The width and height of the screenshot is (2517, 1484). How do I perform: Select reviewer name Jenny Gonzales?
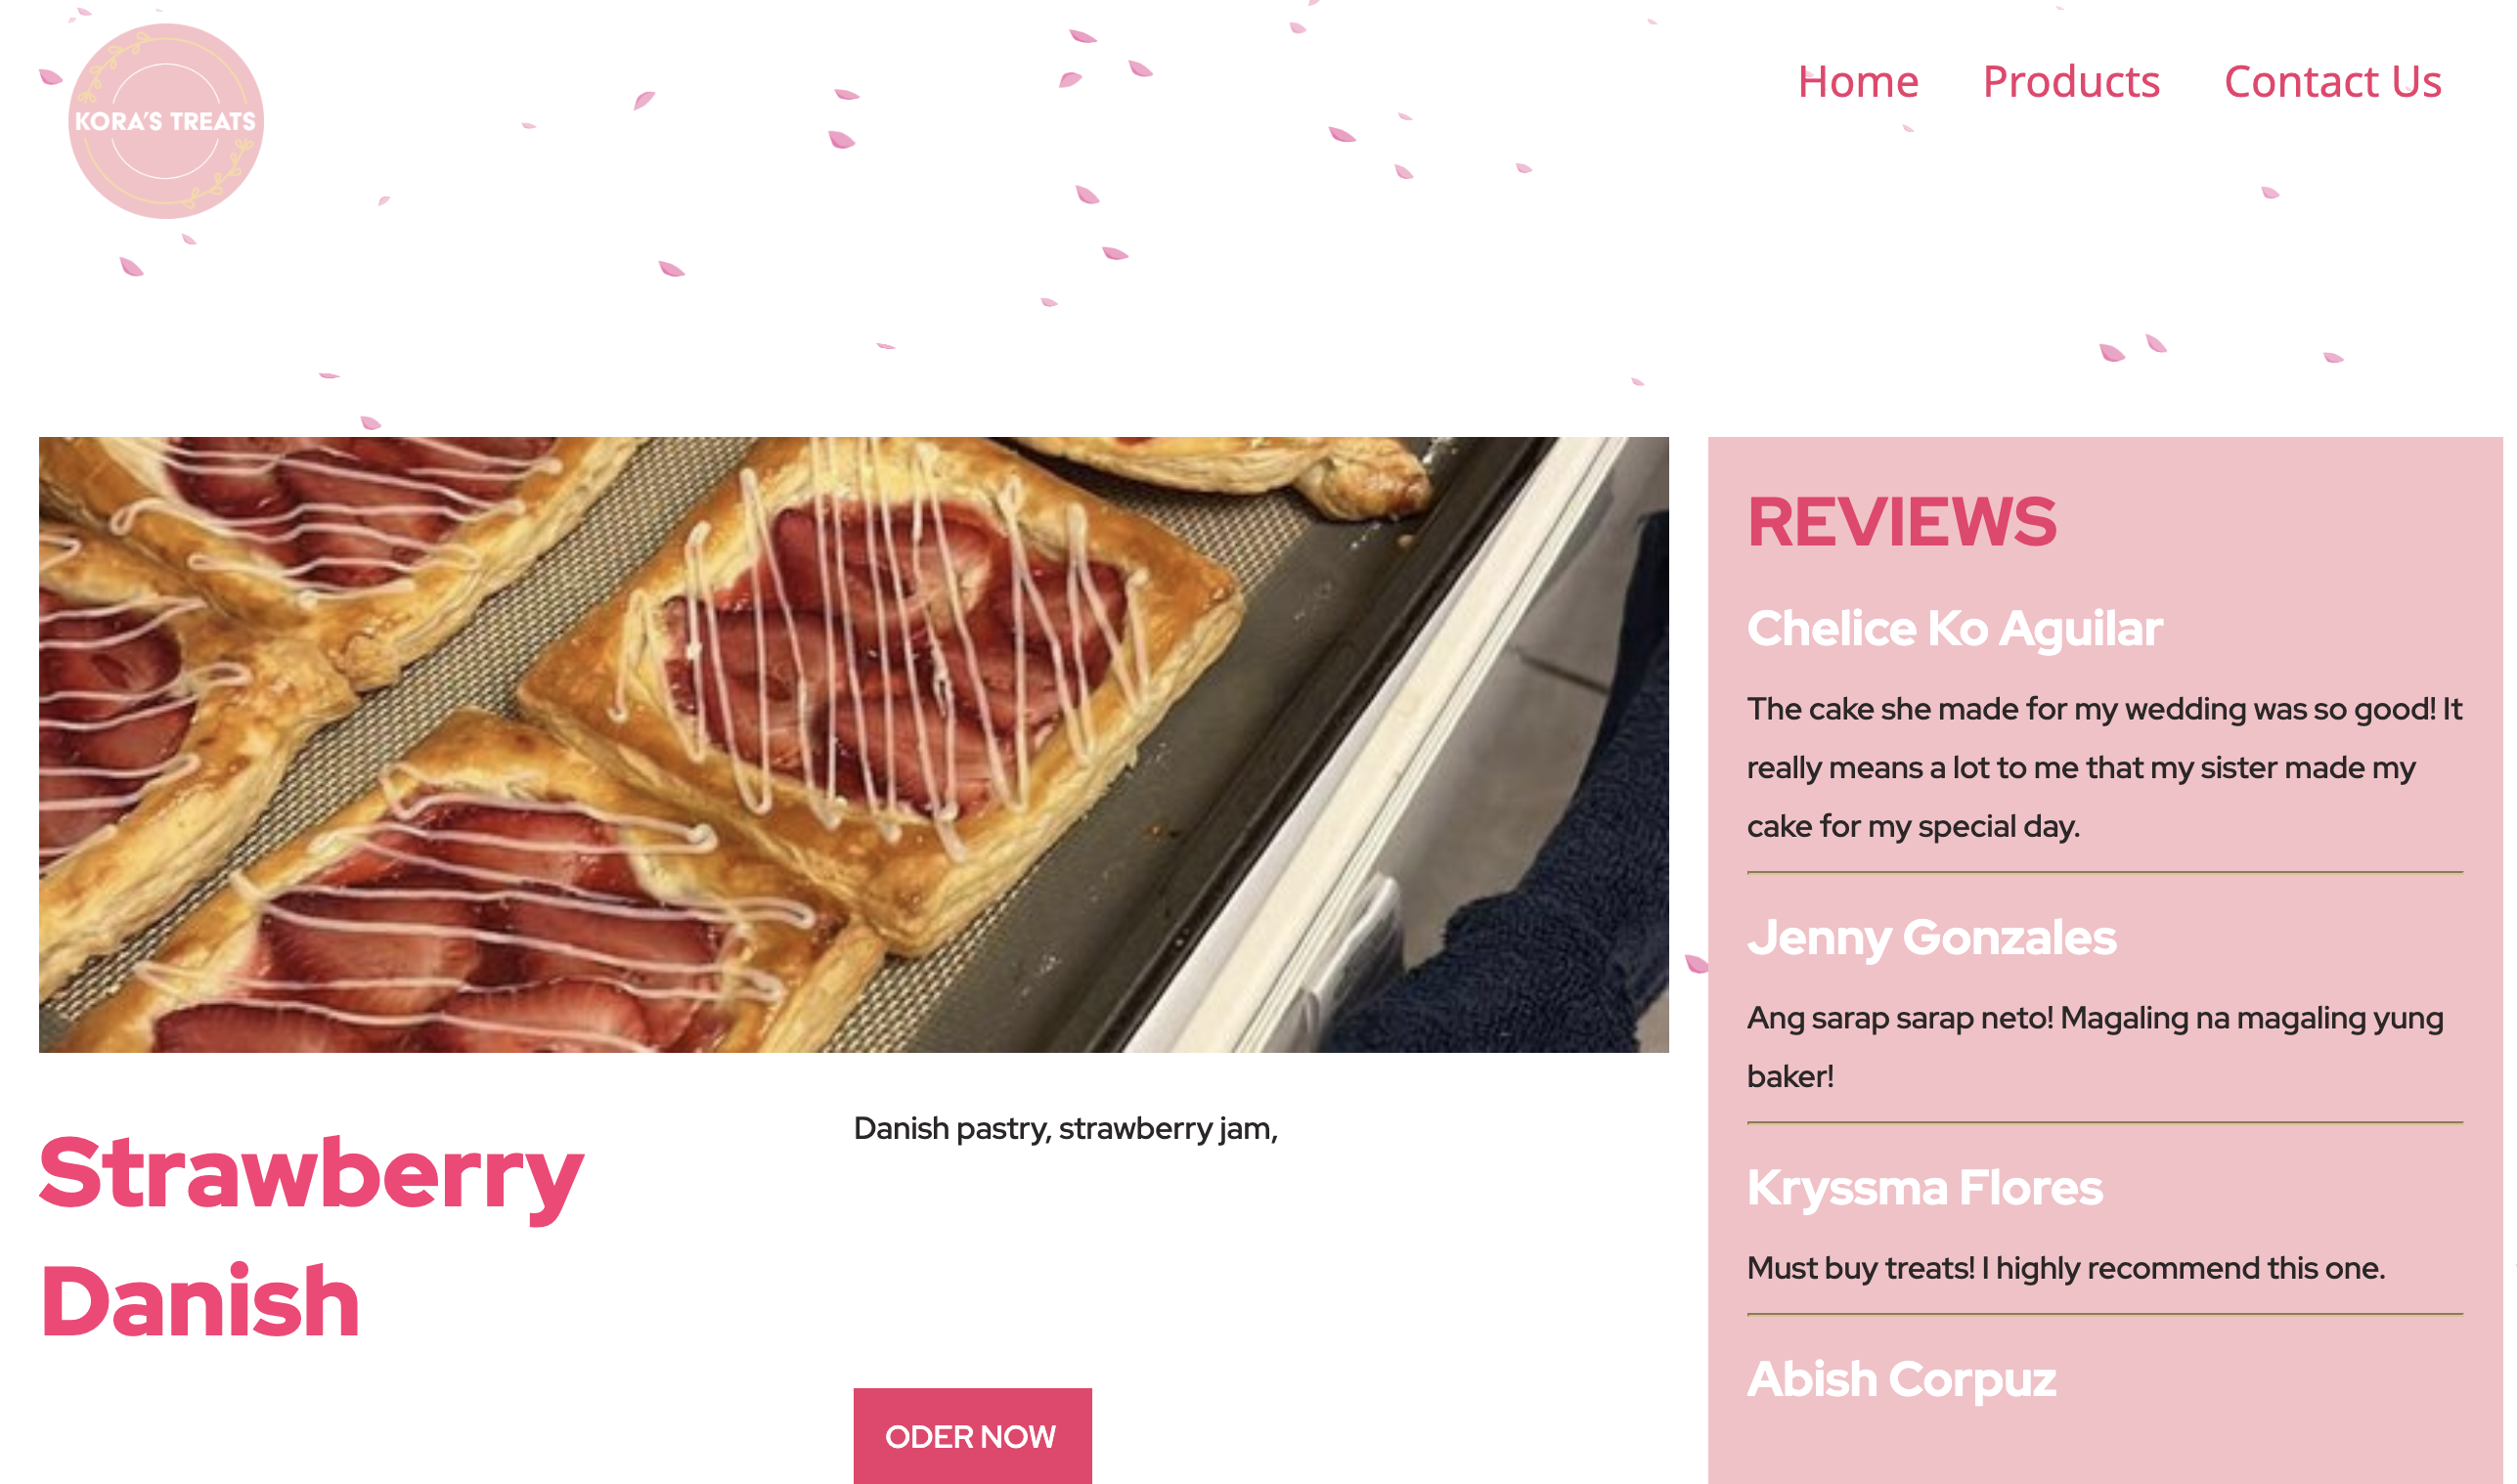point(1931,938)
